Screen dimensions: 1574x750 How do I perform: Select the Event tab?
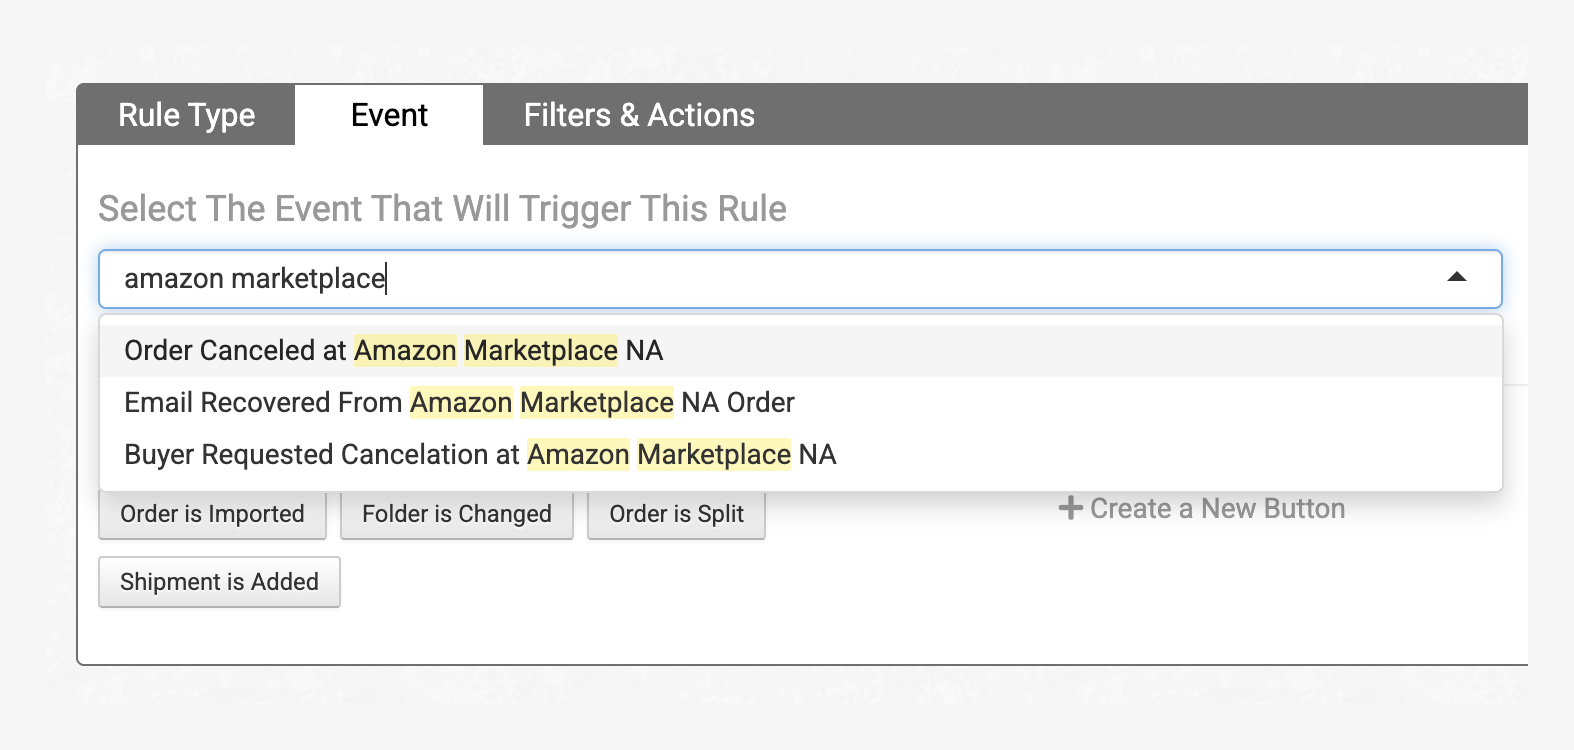coord(389,115)
